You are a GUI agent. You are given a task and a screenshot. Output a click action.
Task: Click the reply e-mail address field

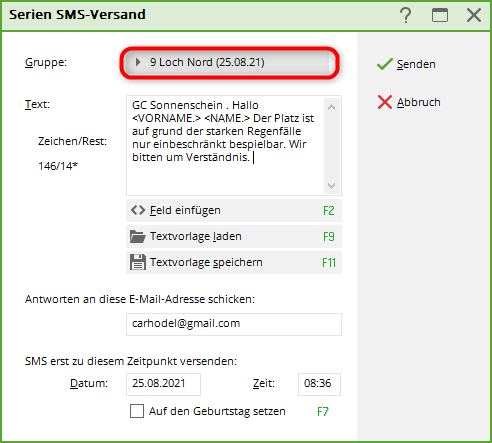[x=234, y=324]
